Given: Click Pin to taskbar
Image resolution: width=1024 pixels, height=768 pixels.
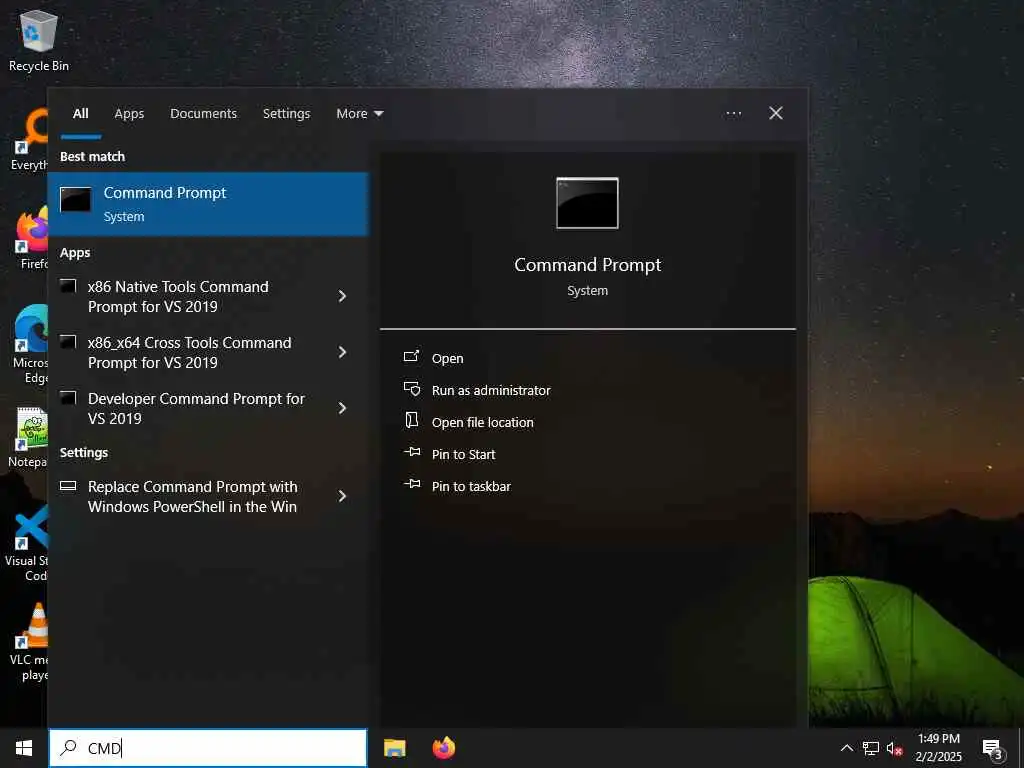Looking at the screenshot, I should coord(471,487).
